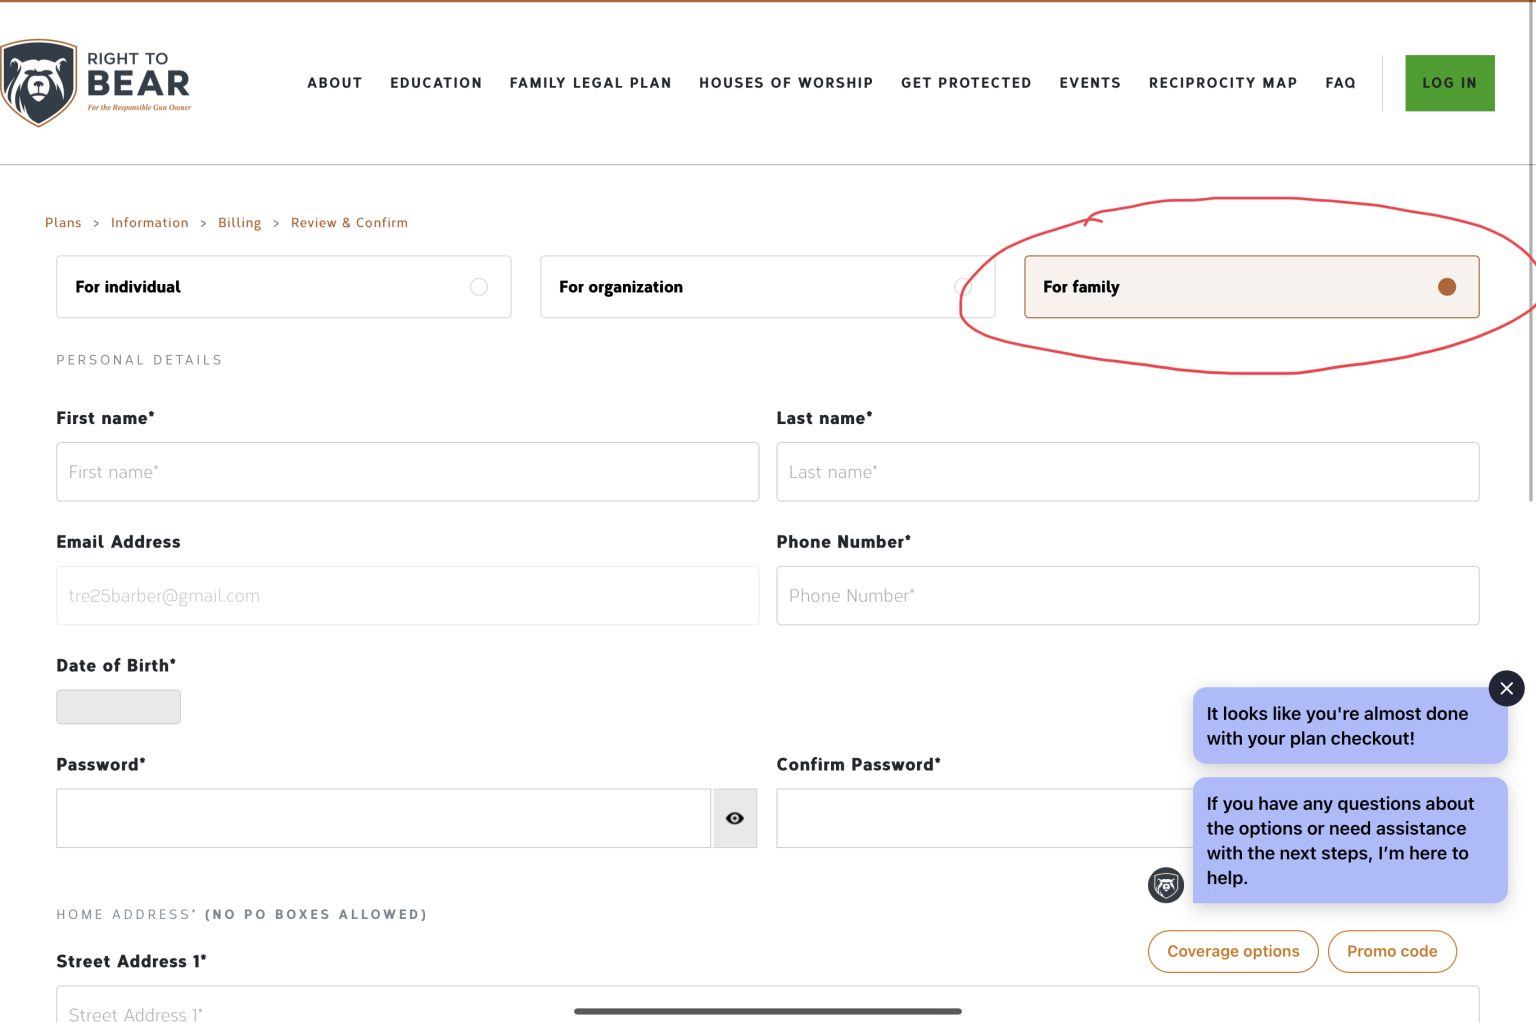1536x1023 pixels.
Task: Choose the For family radio button
Action: tap(1446, 287)
